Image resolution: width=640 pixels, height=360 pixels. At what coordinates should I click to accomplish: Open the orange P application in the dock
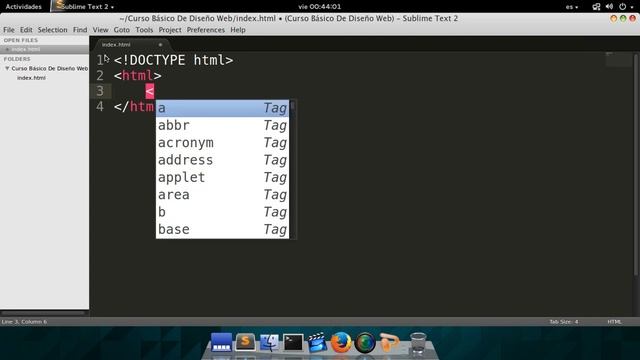pyautogui.click(x=389, y=342)
